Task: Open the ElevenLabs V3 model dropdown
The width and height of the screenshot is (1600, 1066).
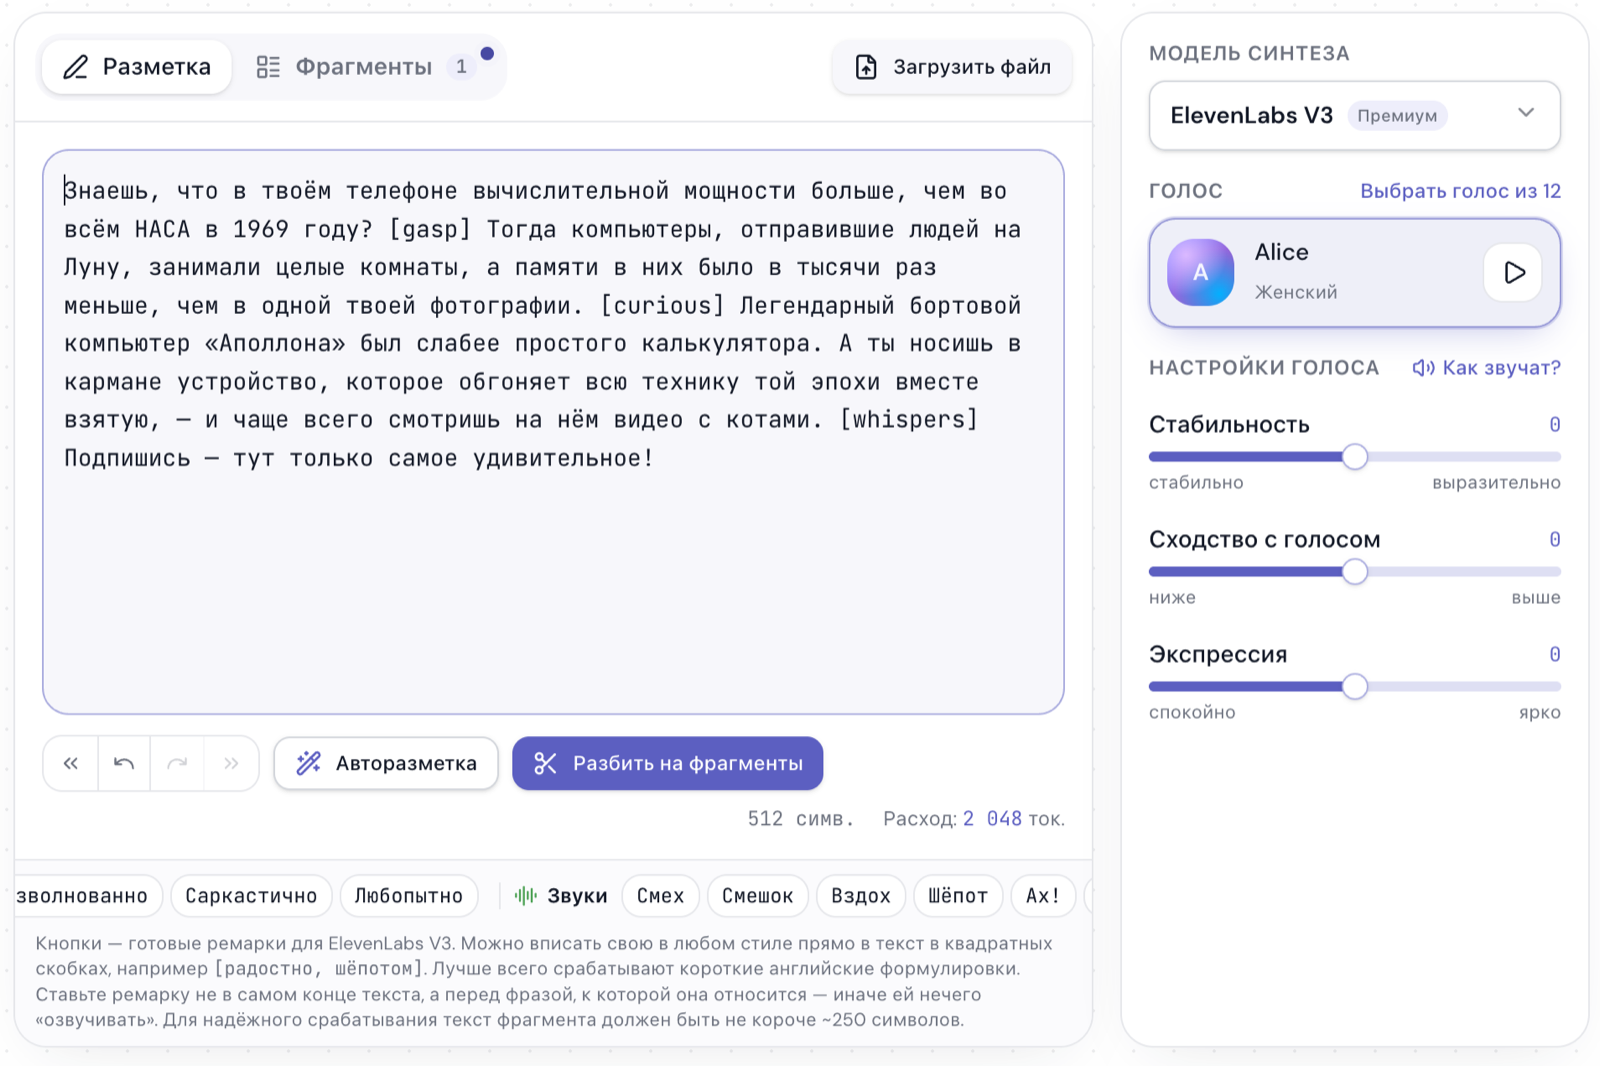Action: [1354, 116]
